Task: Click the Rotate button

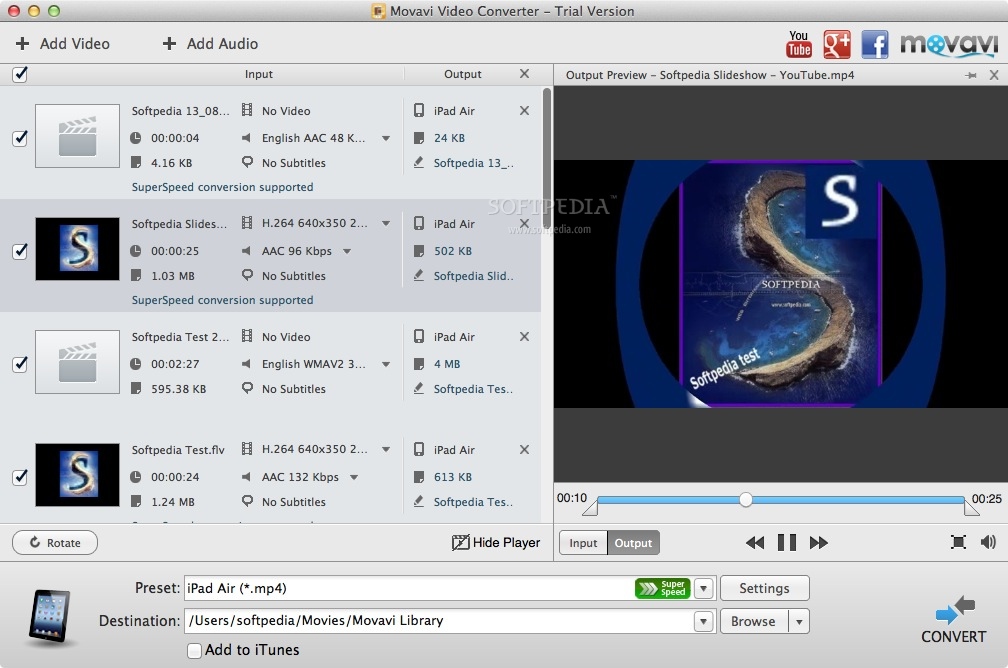Action: [x=55, y=543]
